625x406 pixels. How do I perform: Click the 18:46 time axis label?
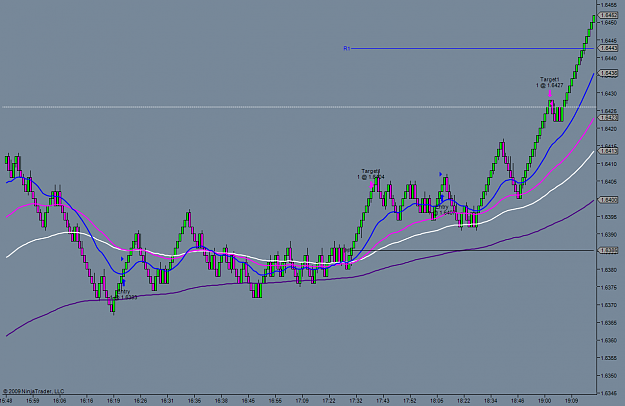(517, 400)
